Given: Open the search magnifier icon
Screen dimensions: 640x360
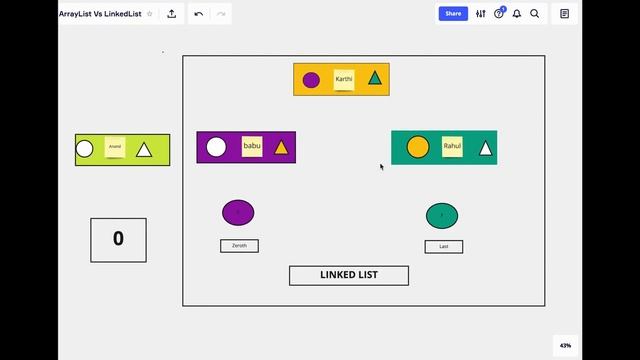Looking at the screenshot, I should [535, 14].
